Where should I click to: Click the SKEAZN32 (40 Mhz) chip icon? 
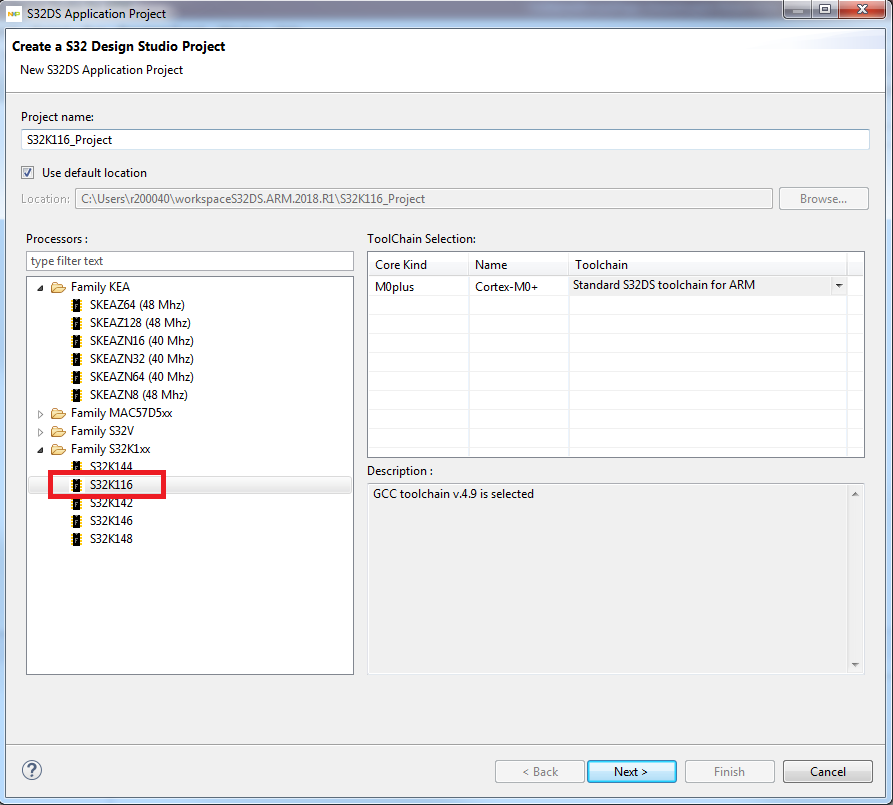[x=76, y=359]
